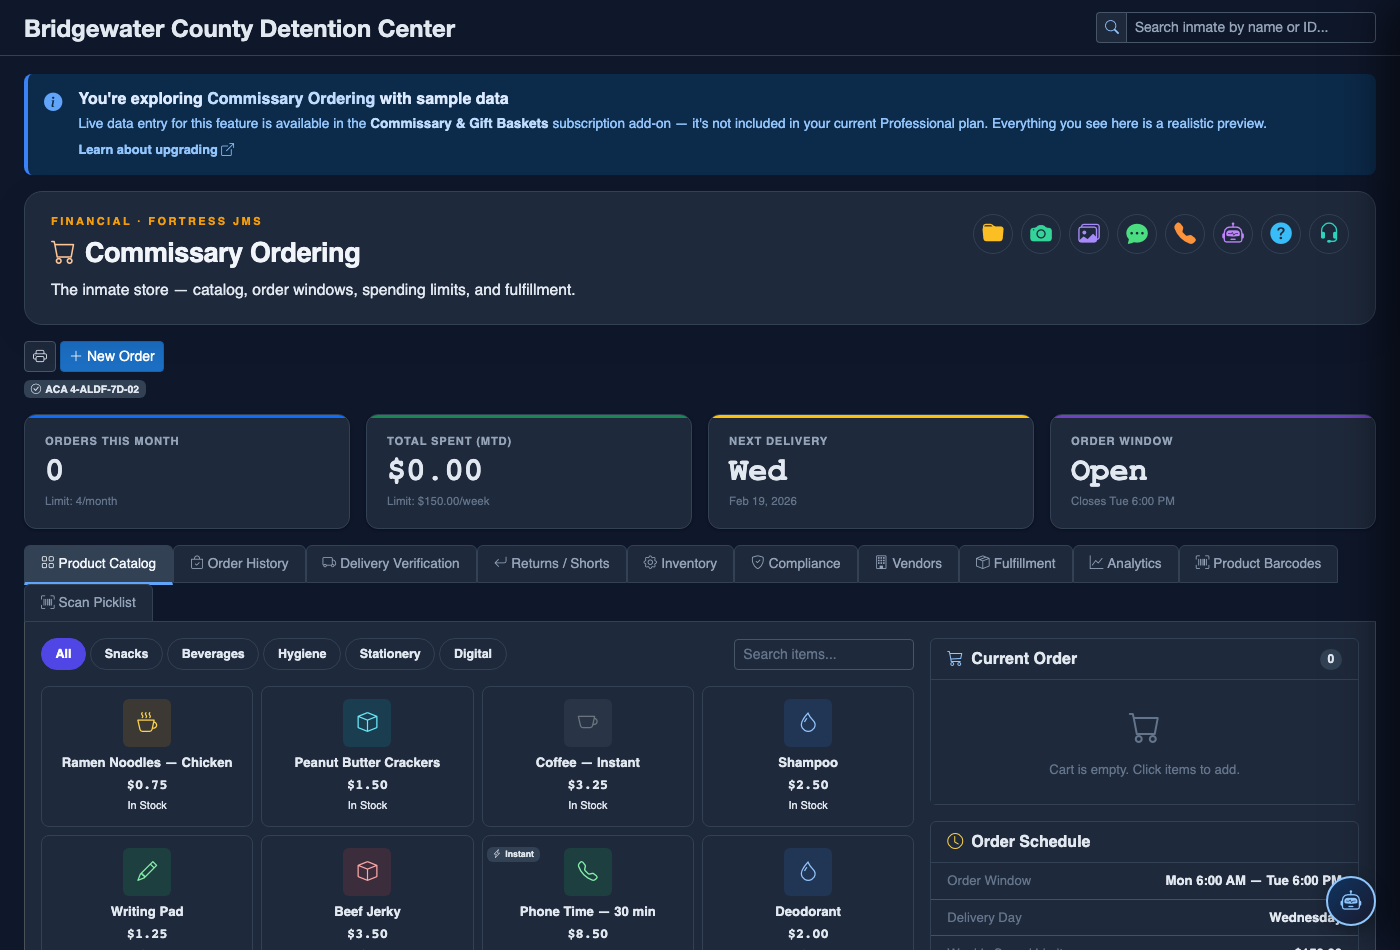1400x950 pixels.
Task: Click the purple robot icon in header
Action: 1233,234
